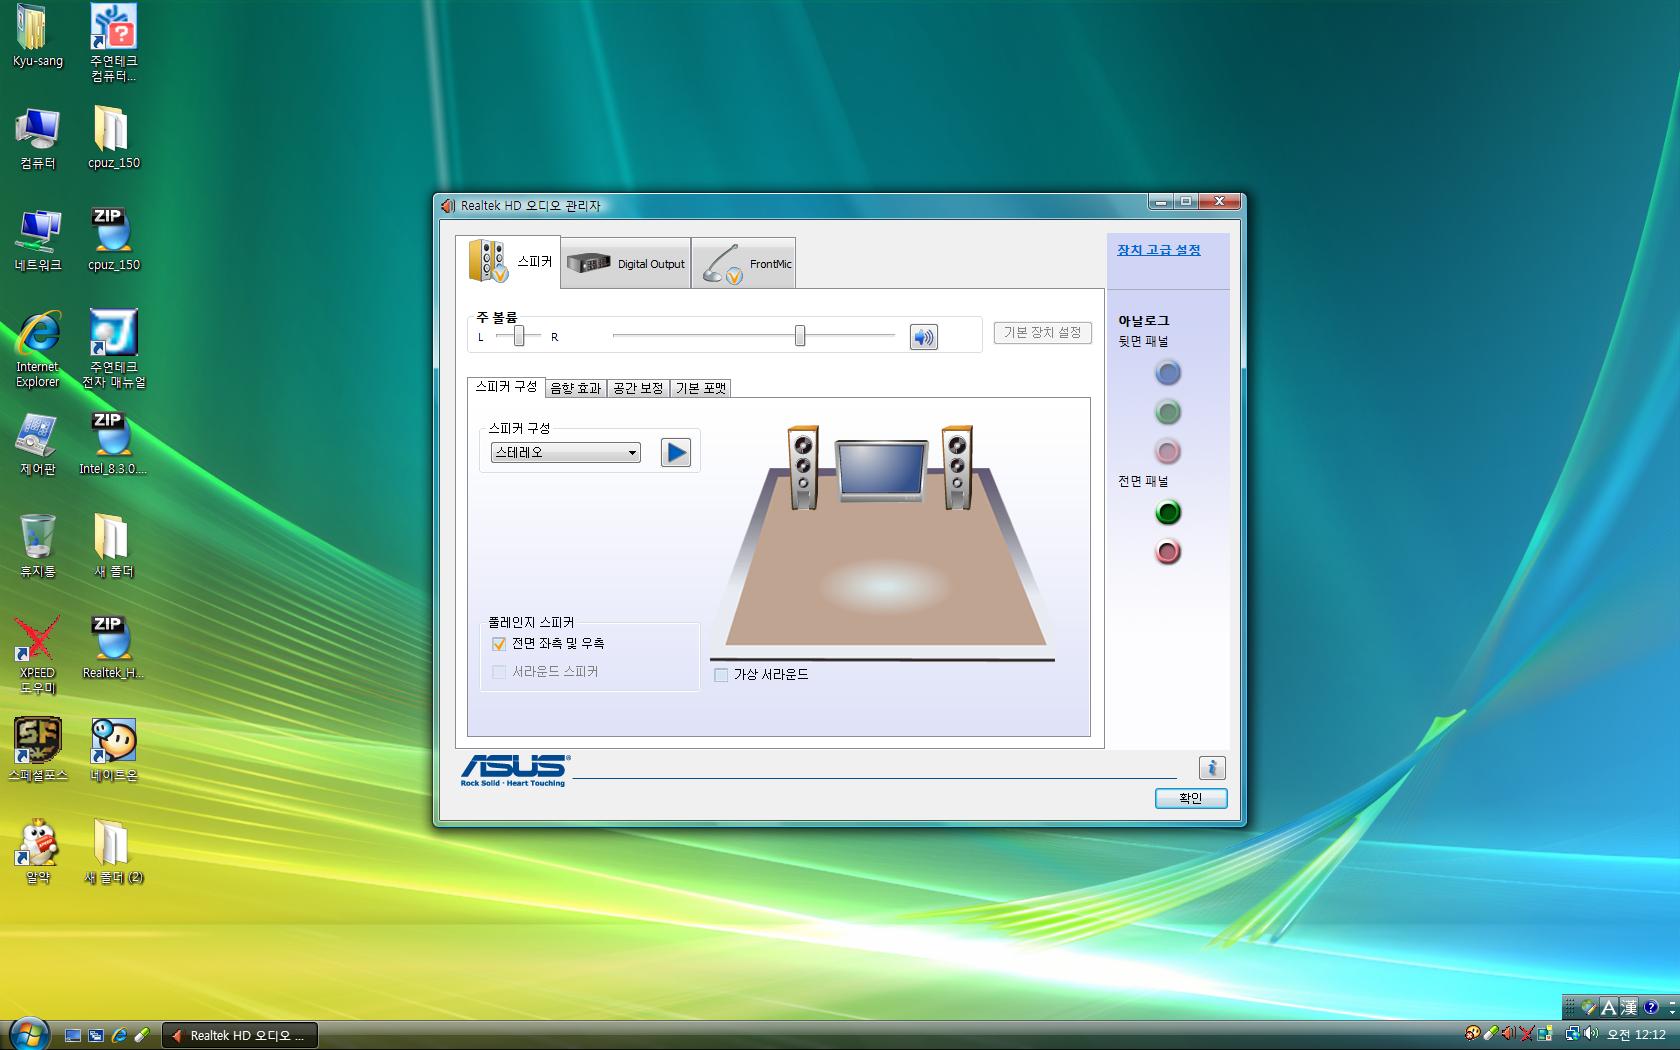Open the information button near ASUS logo

point(1211,768)
